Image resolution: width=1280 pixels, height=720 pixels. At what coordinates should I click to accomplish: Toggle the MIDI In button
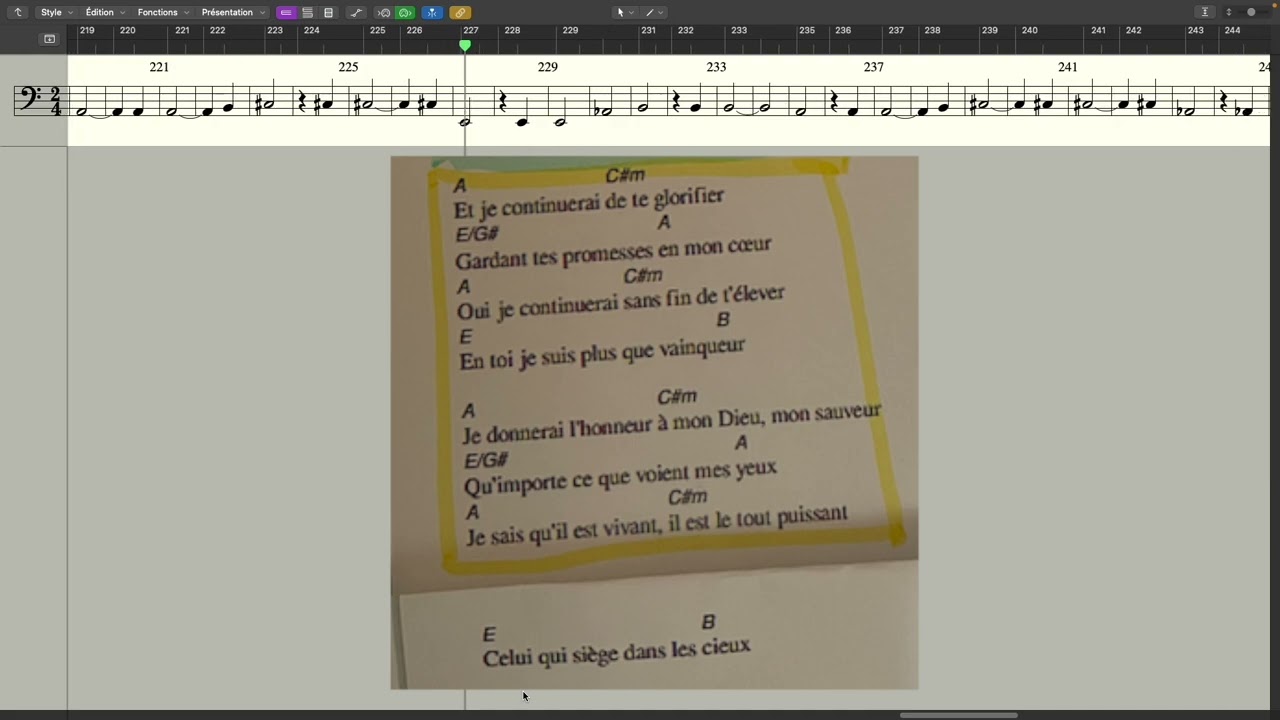384,12
